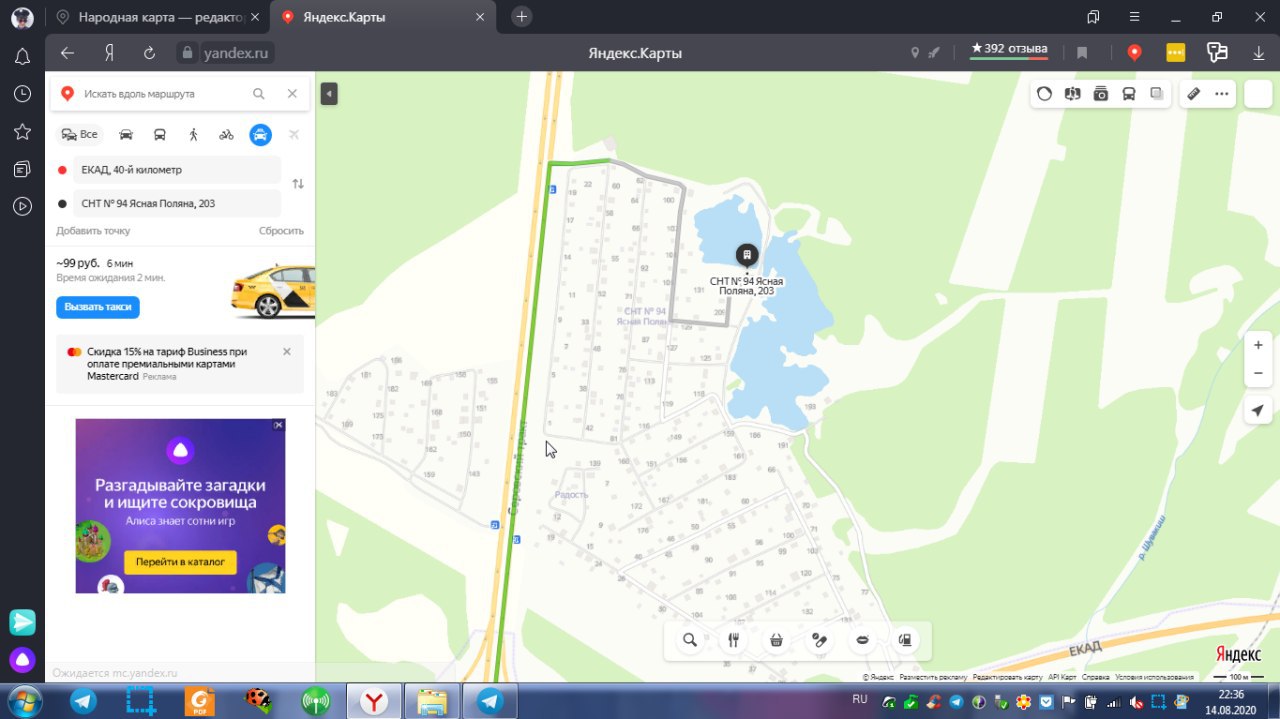Select the public transport route mode
The image size is (1280, 719).
pyautogui.click(x=160, y=134)
